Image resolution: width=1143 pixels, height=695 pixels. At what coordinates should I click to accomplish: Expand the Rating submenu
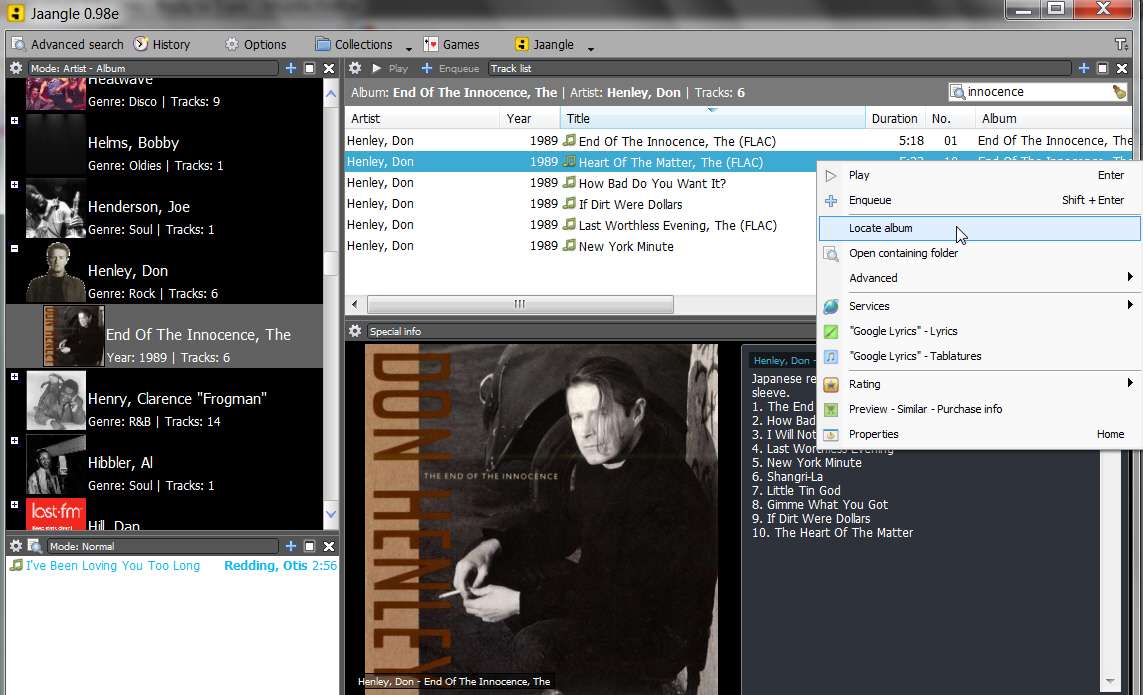[x=979, y=384]
